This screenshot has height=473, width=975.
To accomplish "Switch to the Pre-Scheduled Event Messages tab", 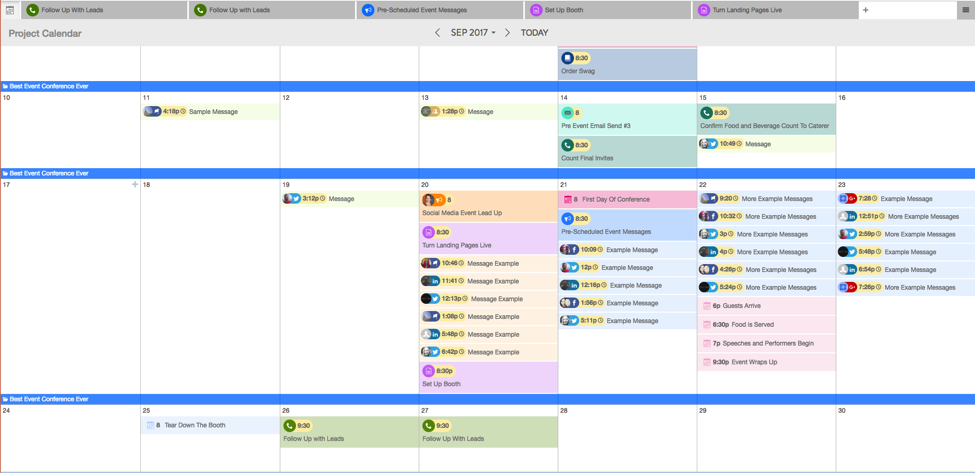I will coord(421,10).
